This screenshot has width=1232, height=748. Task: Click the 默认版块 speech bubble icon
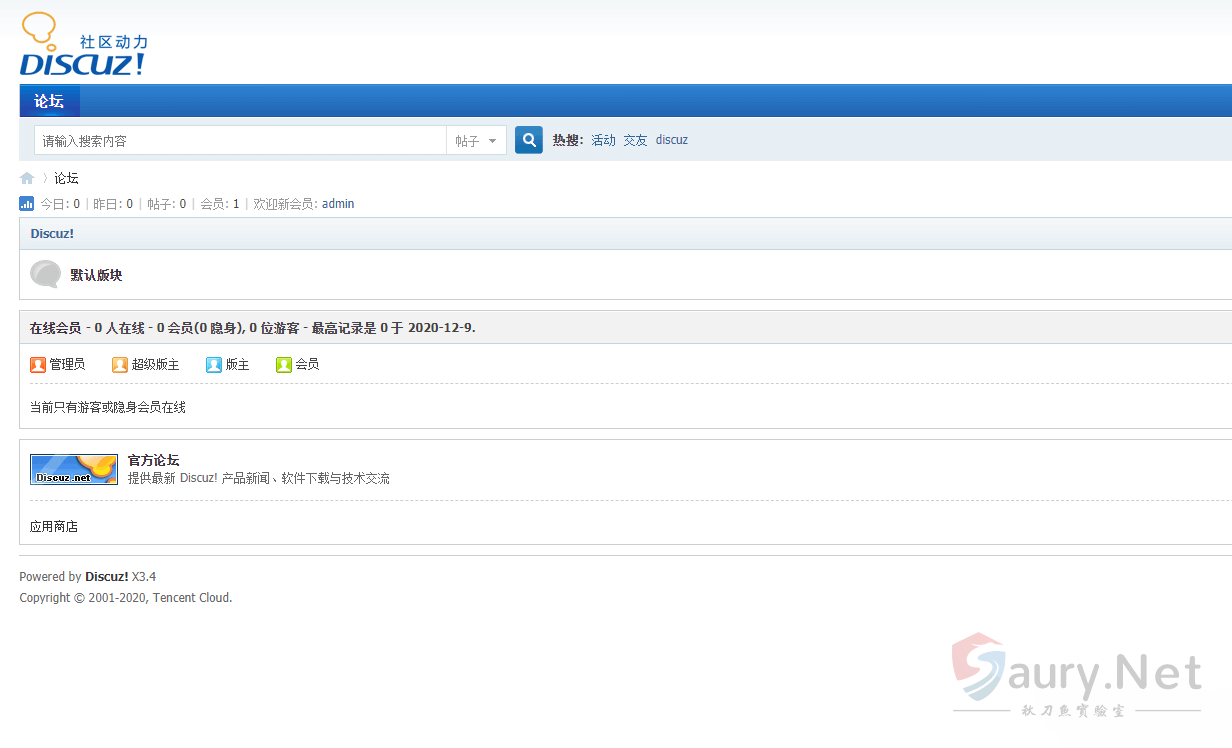(x=45, y=274)
